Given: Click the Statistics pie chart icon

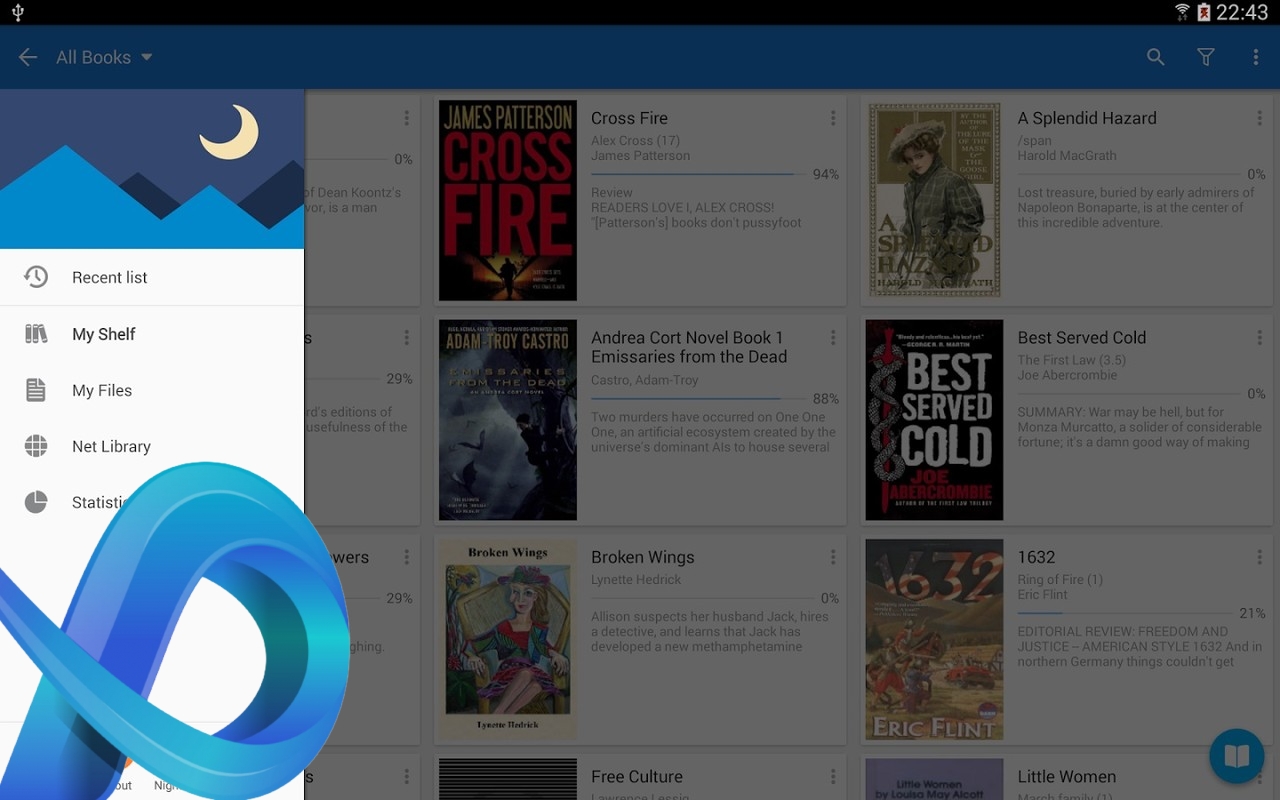Looking at the screenshot, I should (x=36, y=502).
